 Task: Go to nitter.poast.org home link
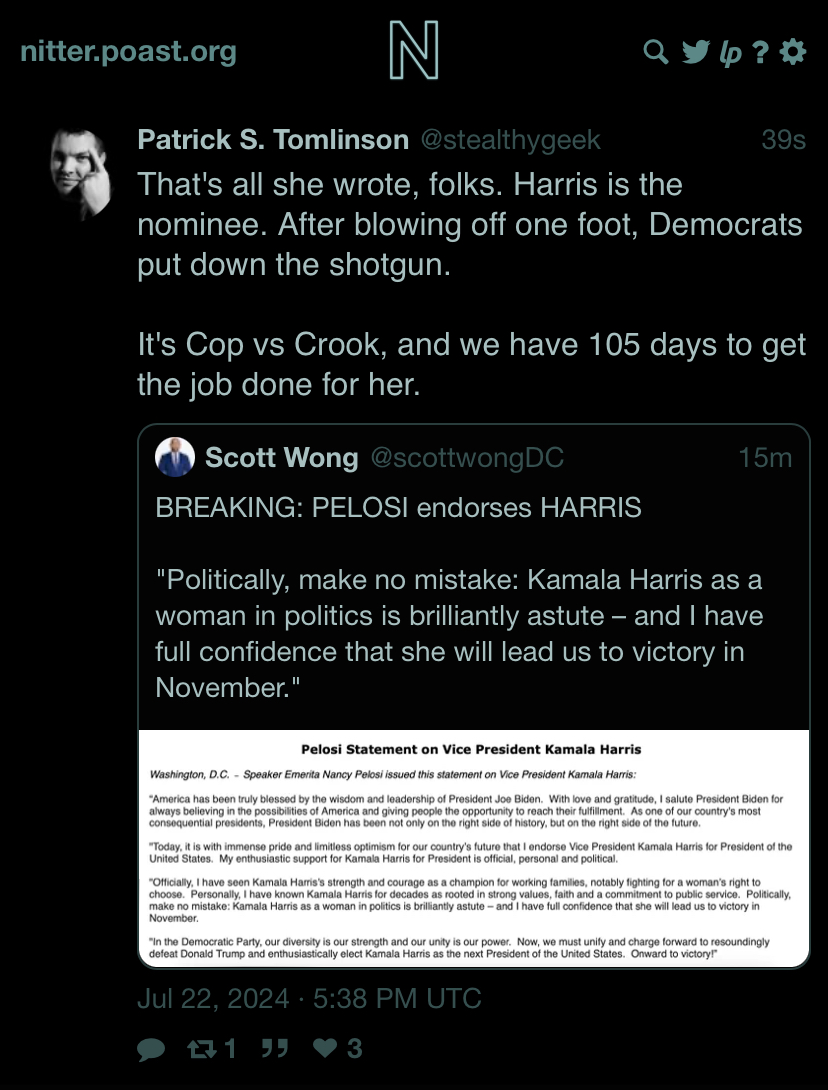(x=129, y=51)
